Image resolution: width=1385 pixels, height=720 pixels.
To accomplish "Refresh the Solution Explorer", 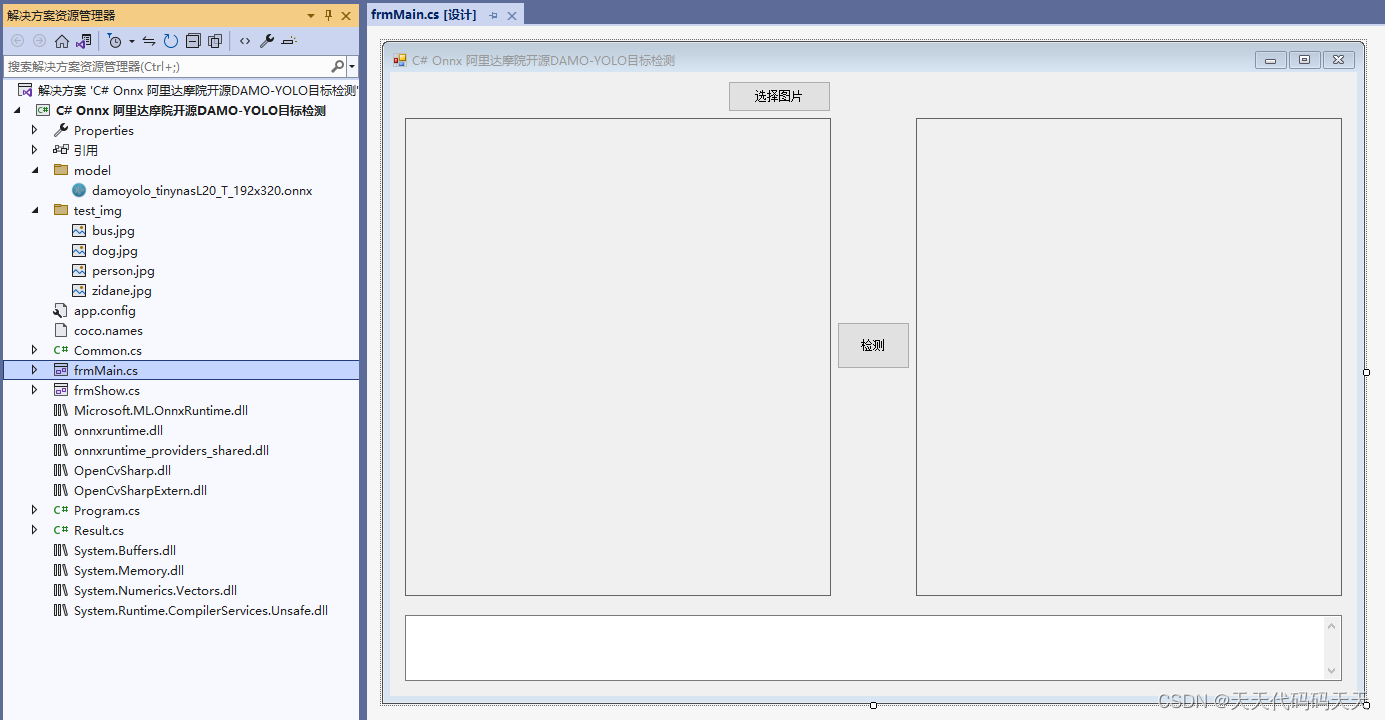I will [171, 41].
